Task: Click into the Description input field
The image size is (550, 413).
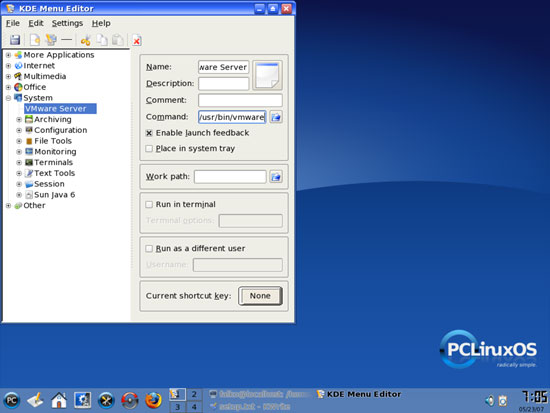Action: pos(223,84)
